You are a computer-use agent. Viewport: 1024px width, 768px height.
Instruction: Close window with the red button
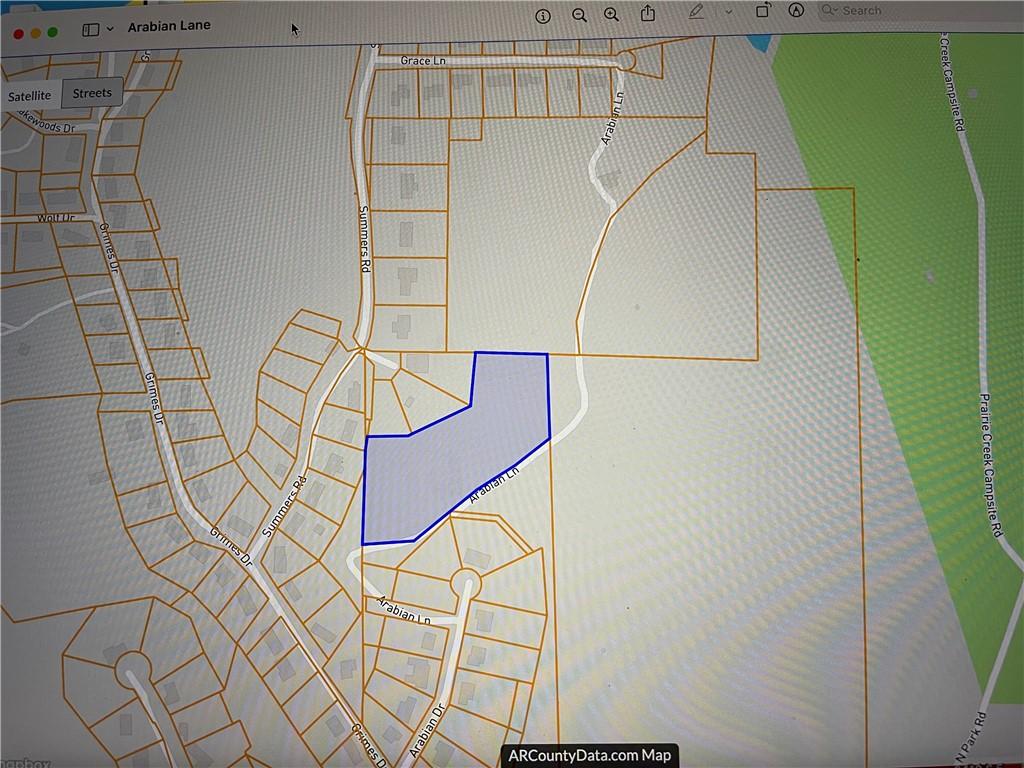(x=19, y=34)
